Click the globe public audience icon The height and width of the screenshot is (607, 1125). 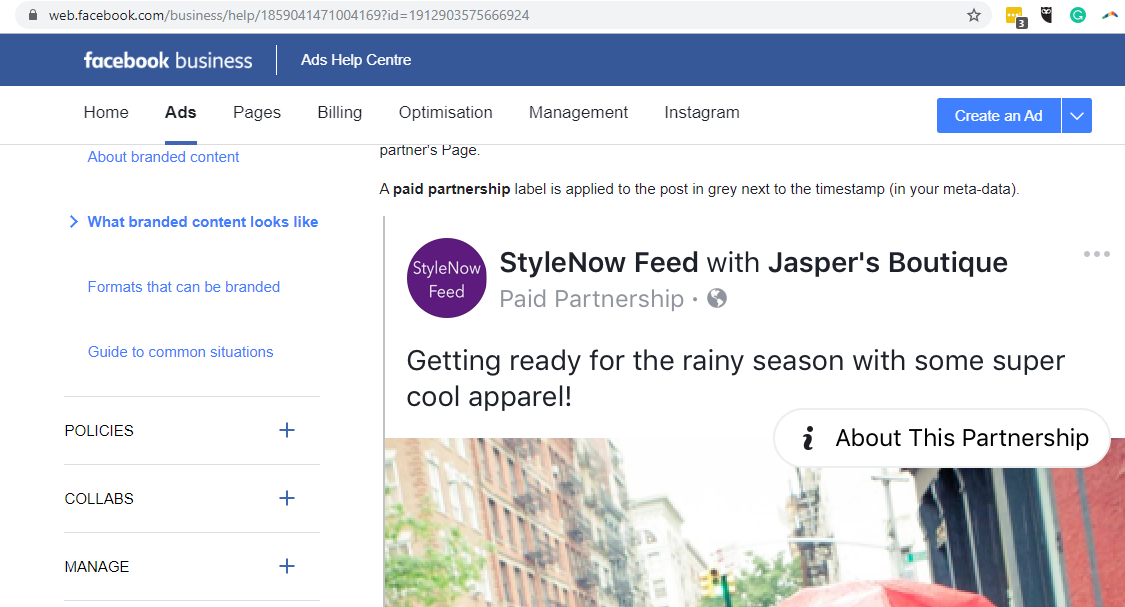(716, 298)
